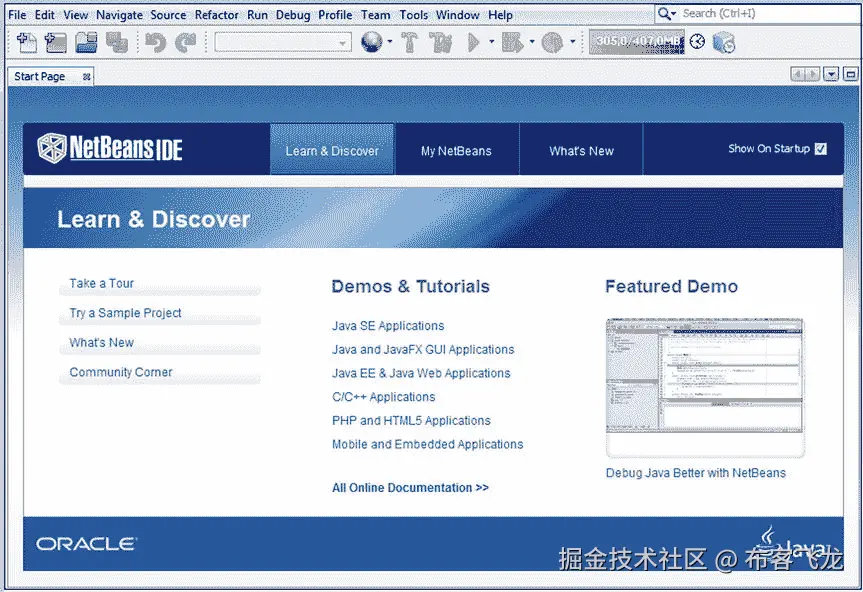Screen dimensions: 863x592
Task: Click the search magnifier icon
Action: click(664, 13)
